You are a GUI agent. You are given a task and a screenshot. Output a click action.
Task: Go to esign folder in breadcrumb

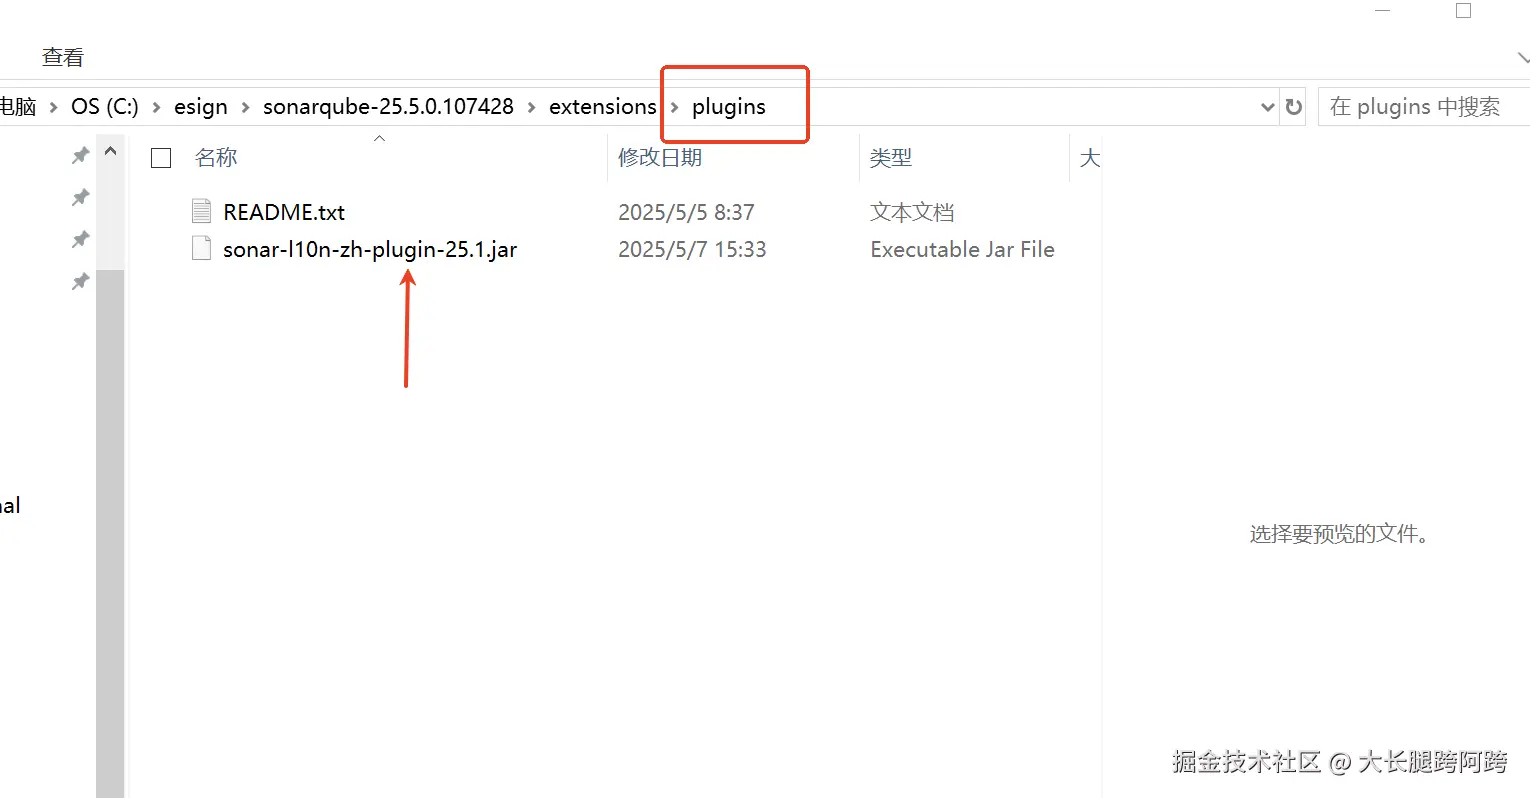coord(201,107)
